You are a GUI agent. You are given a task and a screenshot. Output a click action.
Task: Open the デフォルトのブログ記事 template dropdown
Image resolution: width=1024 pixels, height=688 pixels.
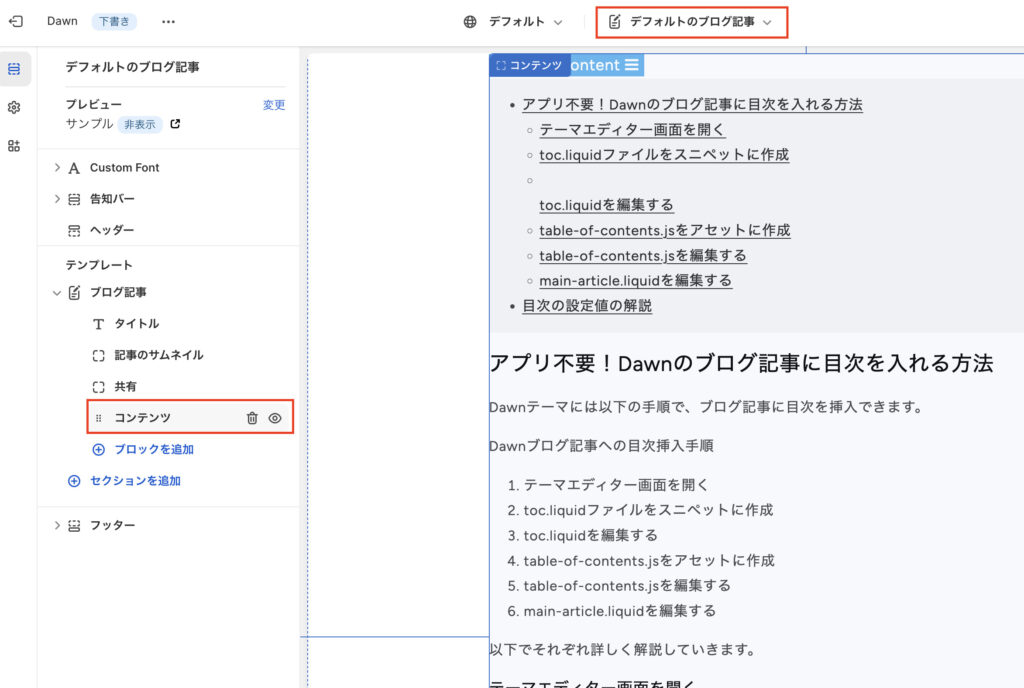(692, 22)
